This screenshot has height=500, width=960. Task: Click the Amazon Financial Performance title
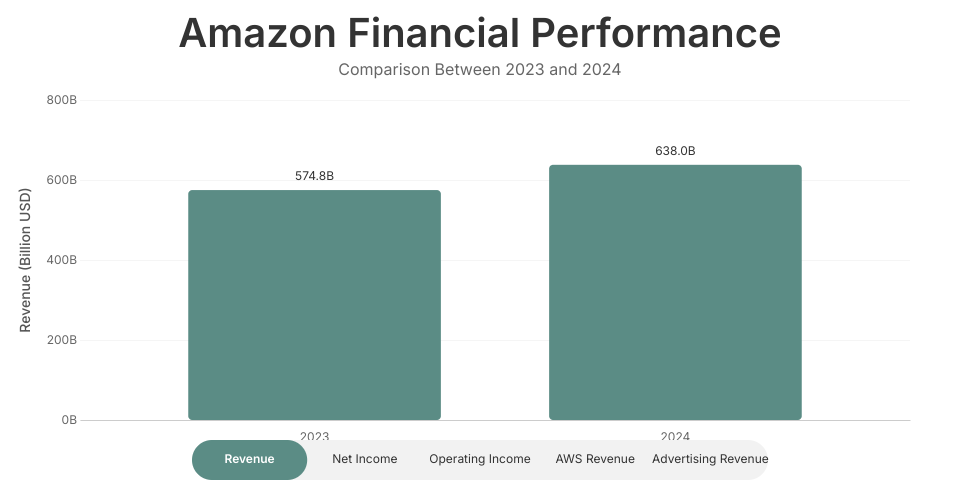(480, 34)
